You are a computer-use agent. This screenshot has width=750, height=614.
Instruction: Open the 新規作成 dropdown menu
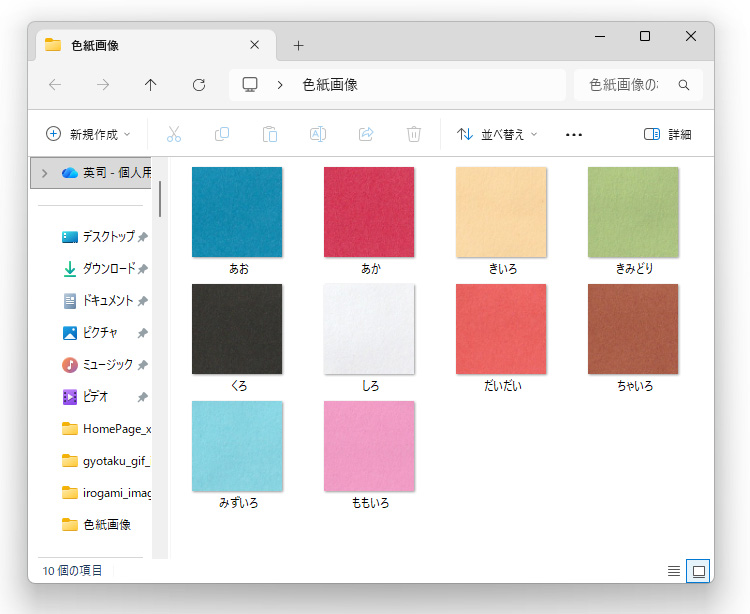89,134
